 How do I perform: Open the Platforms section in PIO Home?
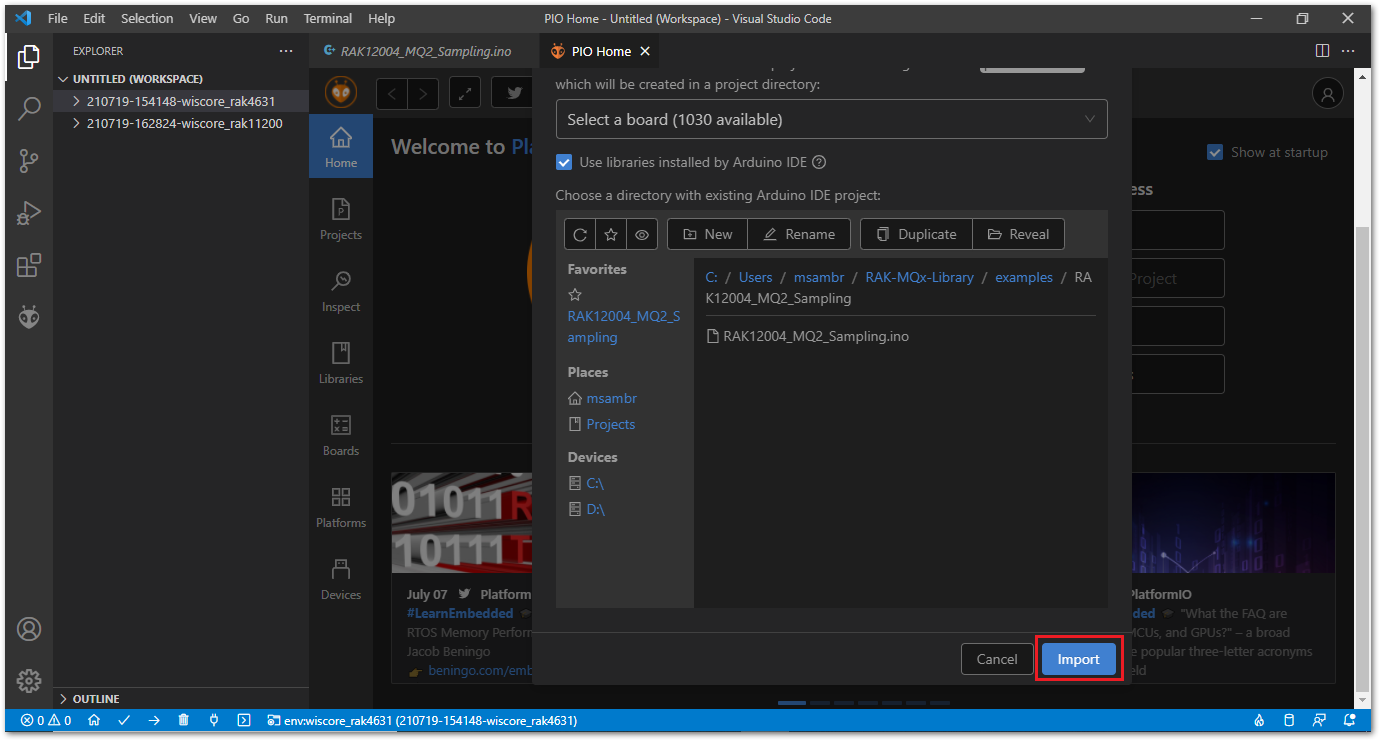click(341, 506)
